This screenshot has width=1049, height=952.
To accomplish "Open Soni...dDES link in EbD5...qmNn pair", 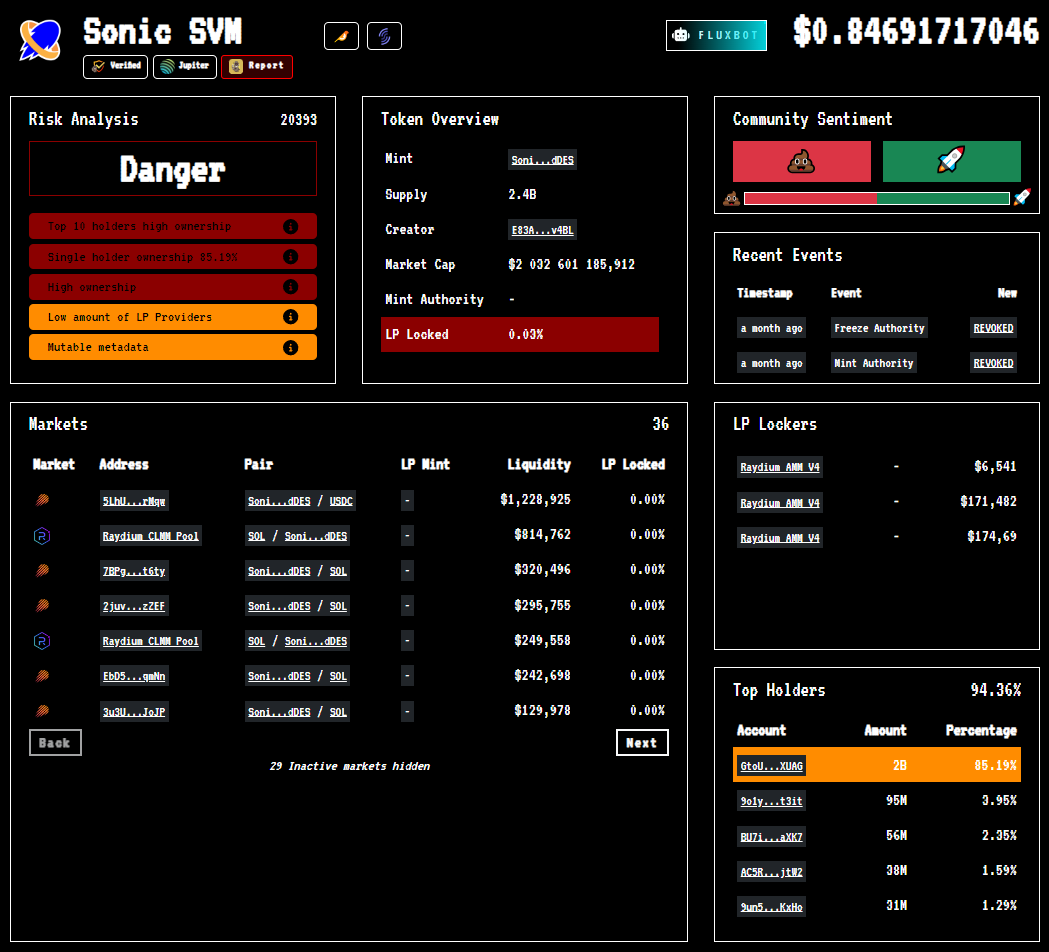I will pos(279,676).
